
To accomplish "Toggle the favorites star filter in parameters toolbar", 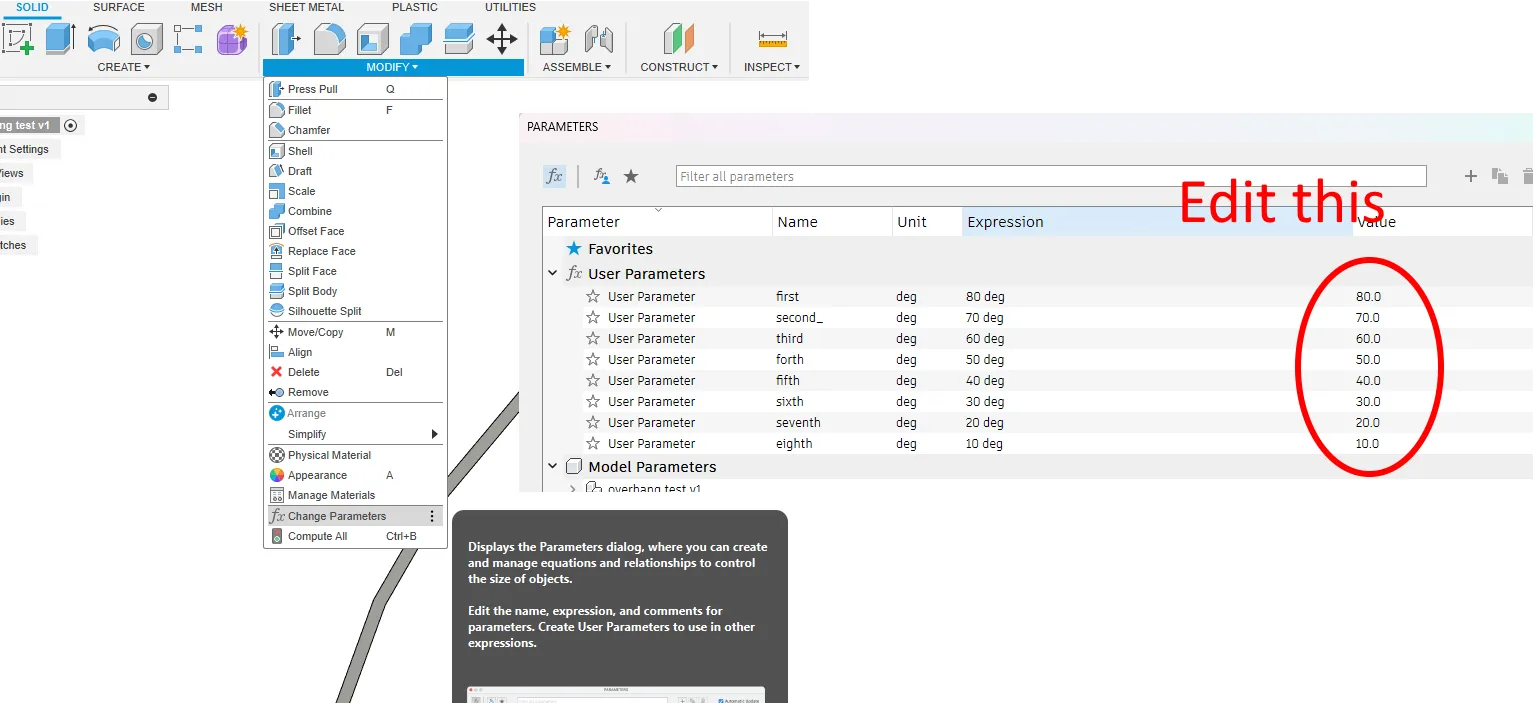I will tap(631, 176).
